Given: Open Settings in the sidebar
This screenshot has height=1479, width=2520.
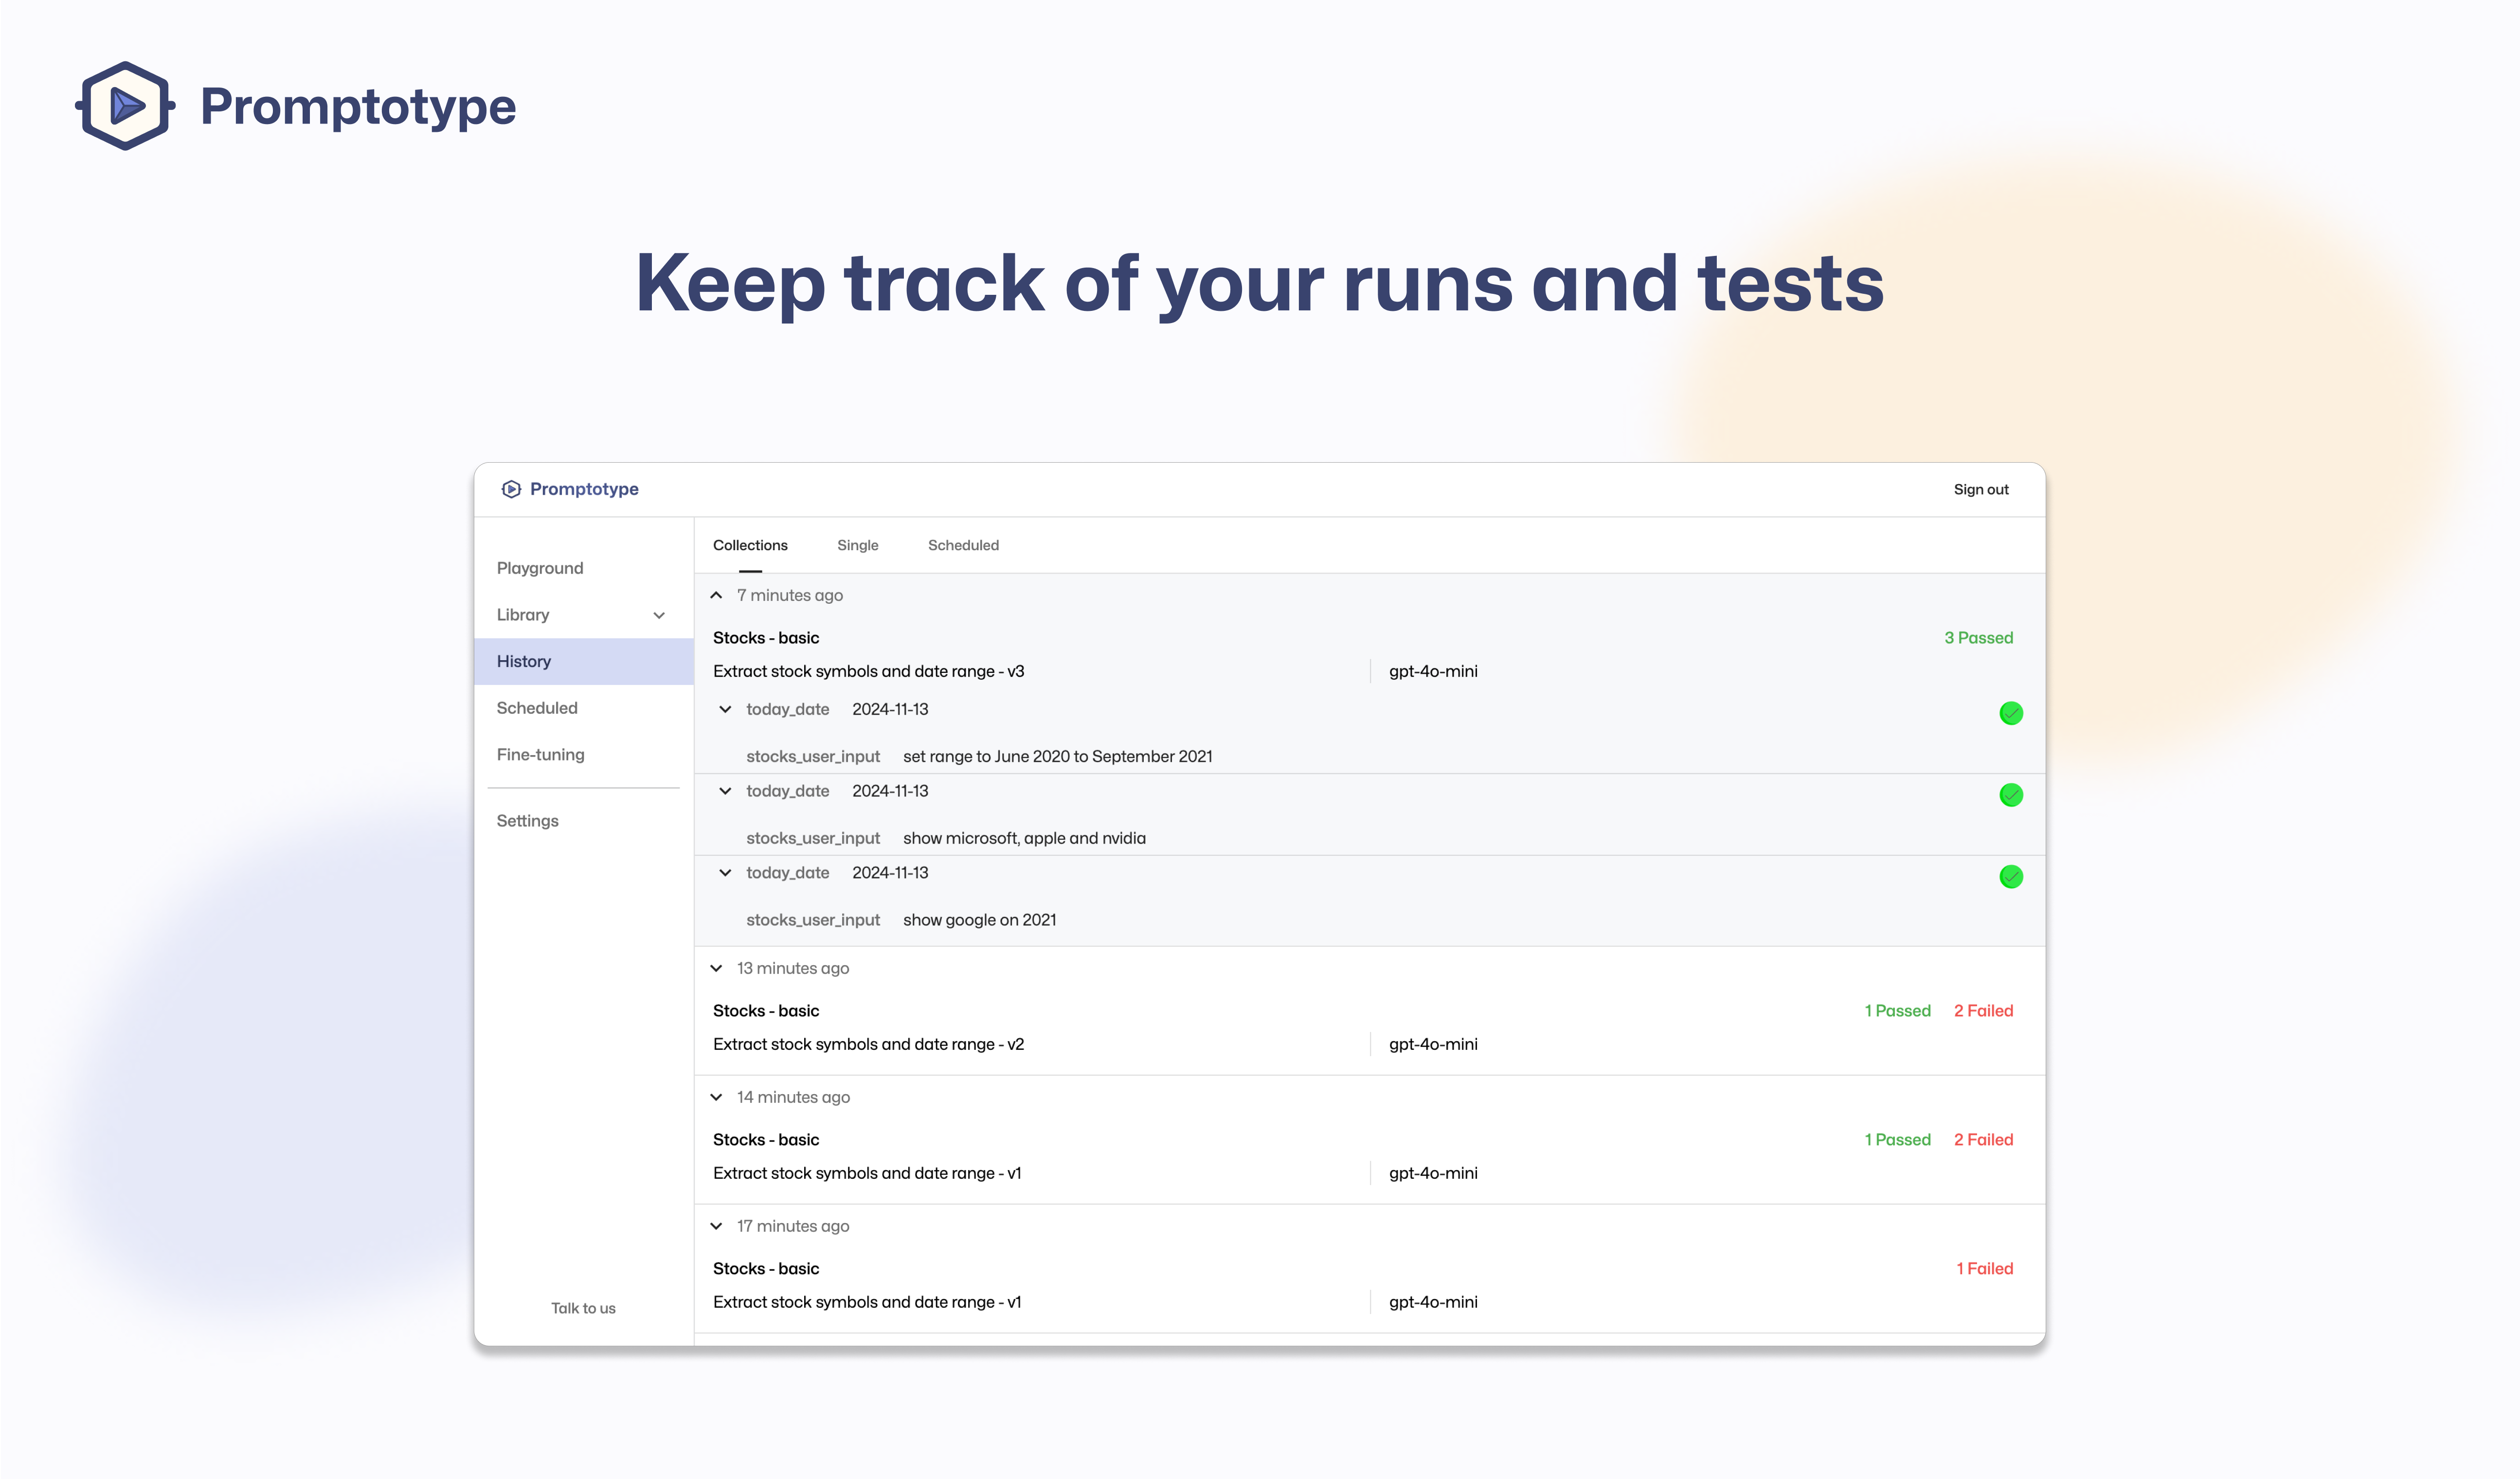Looking at the screenshot, I should [x=527, y=820].
